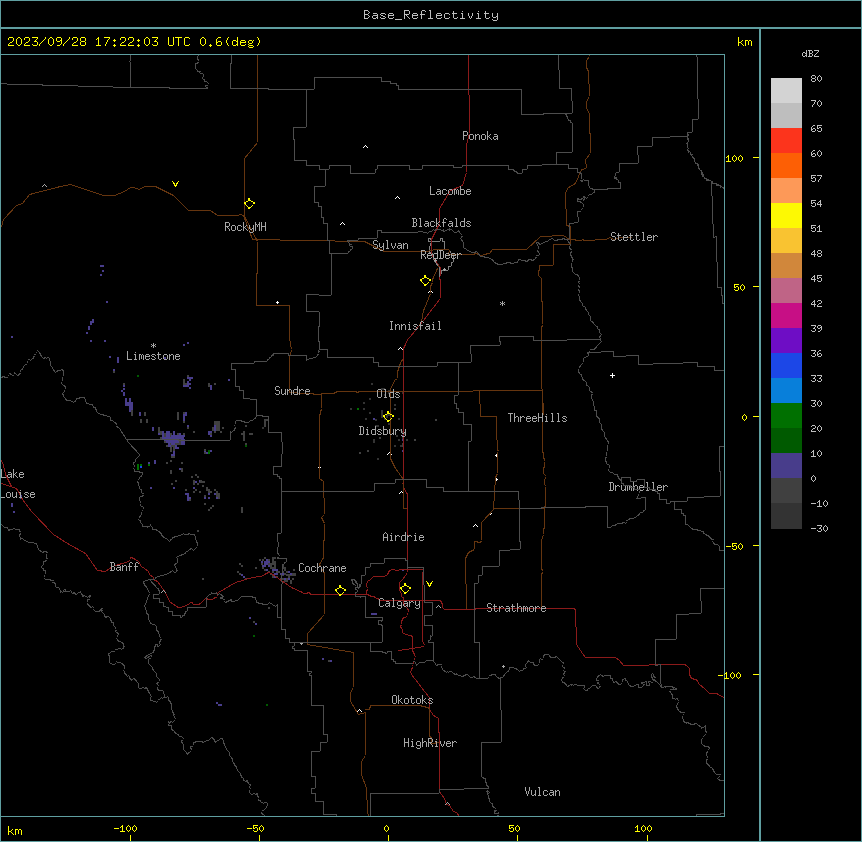Image resolution: width=862 pixels, height=842 pixels.
Task: Click the Stettler town label
Action: tap(634, 237)
